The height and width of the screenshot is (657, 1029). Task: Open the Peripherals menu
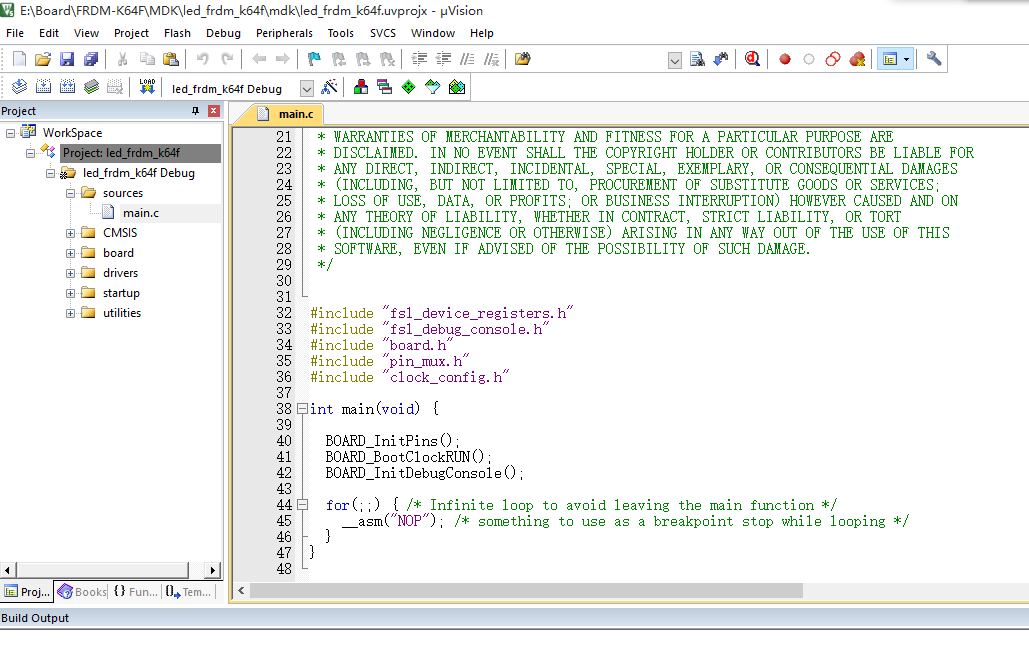[284, 33]
